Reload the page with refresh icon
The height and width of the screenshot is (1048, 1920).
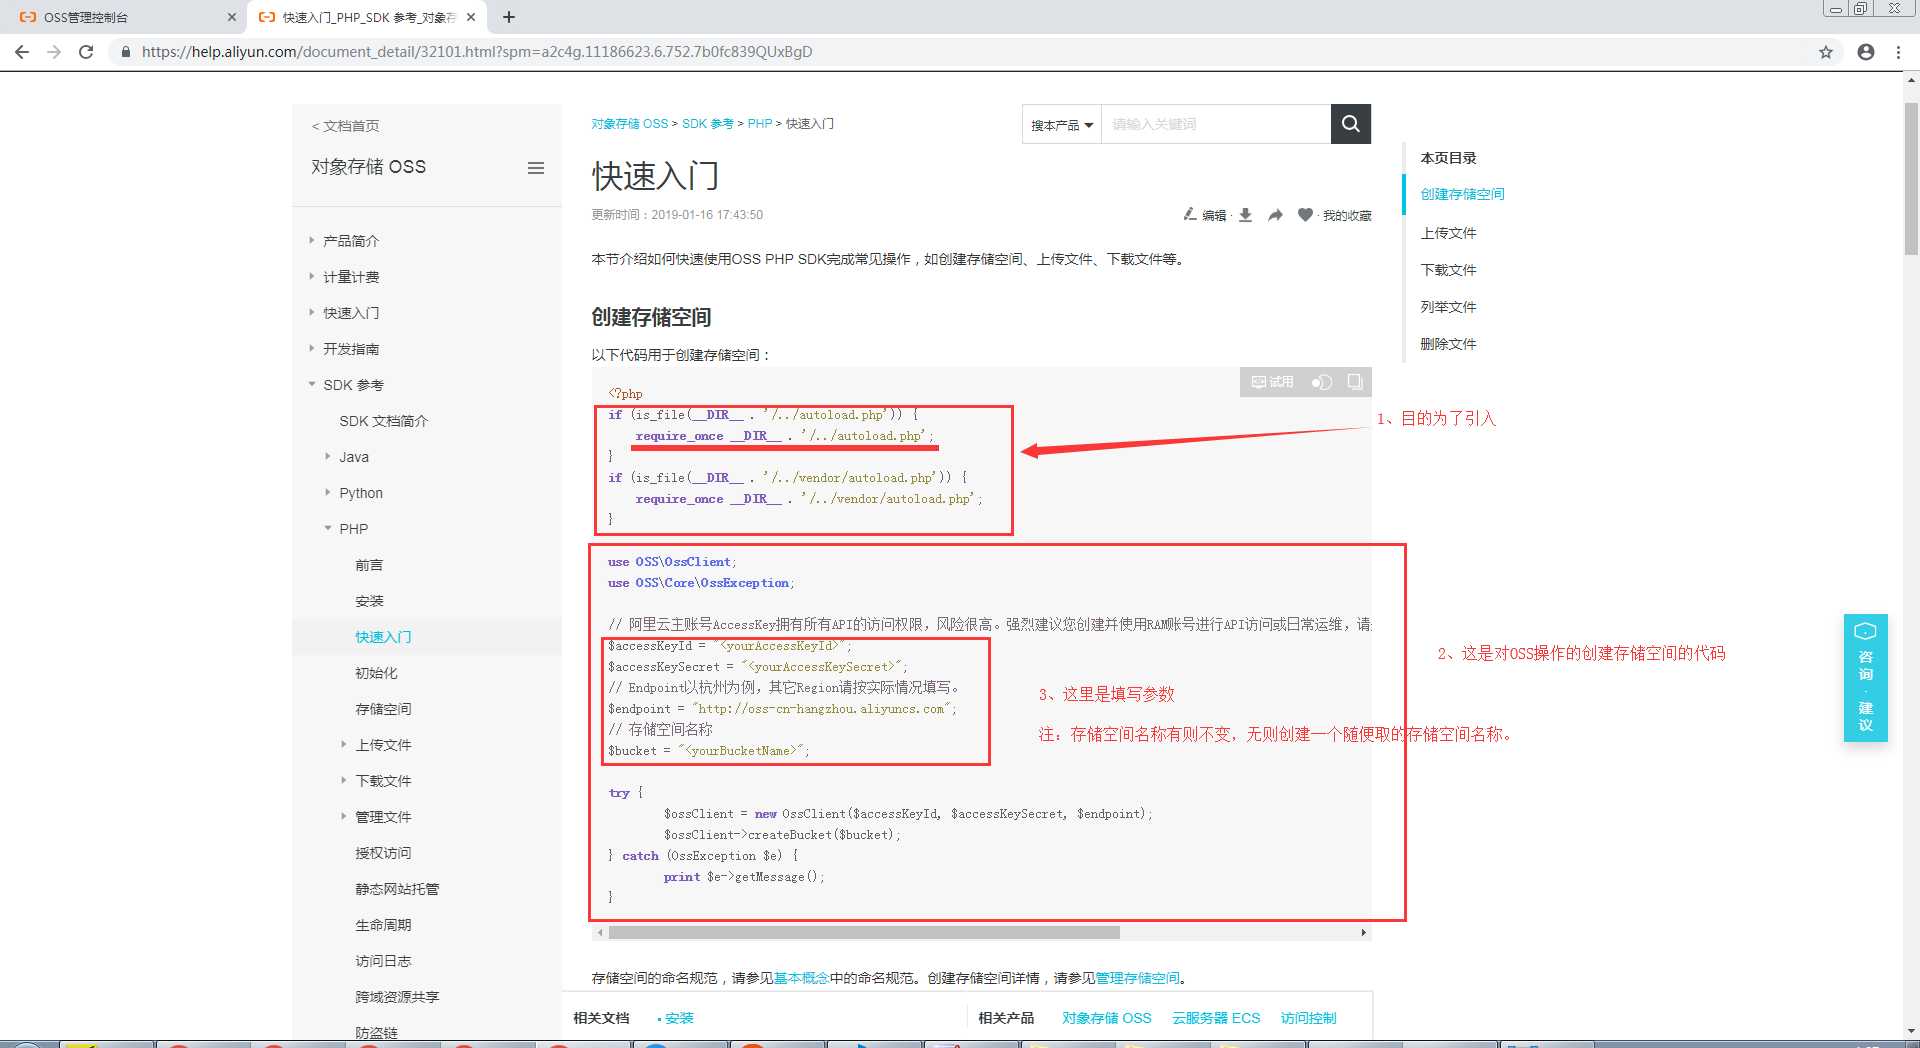[86, 52]
